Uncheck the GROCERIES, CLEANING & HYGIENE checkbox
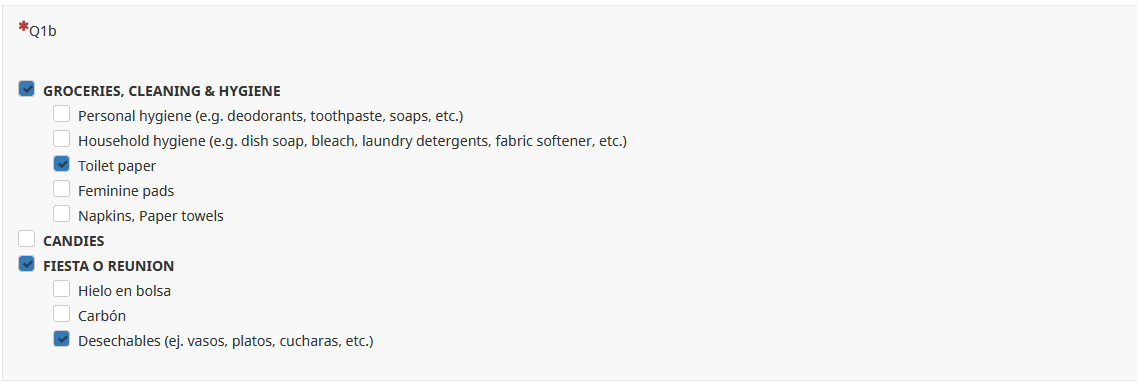 pos(27,89)
